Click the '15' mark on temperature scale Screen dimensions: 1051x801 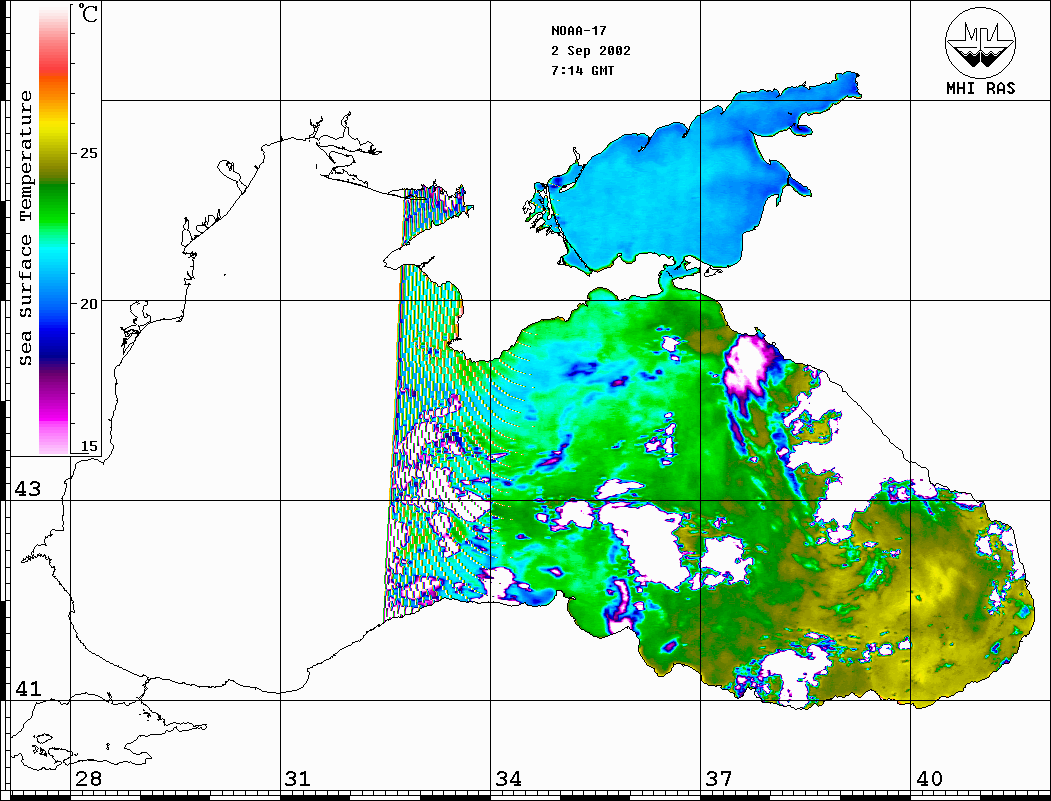click(x=88, y=446)
